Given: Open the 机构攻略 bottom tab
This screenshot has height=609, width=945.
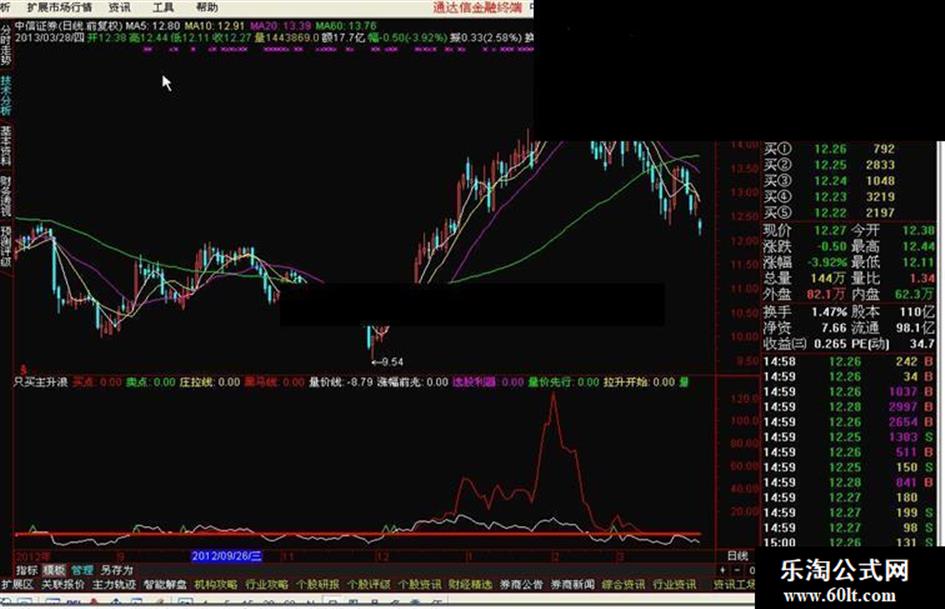Looking at the screenshot, I should (x=216, y=584).
